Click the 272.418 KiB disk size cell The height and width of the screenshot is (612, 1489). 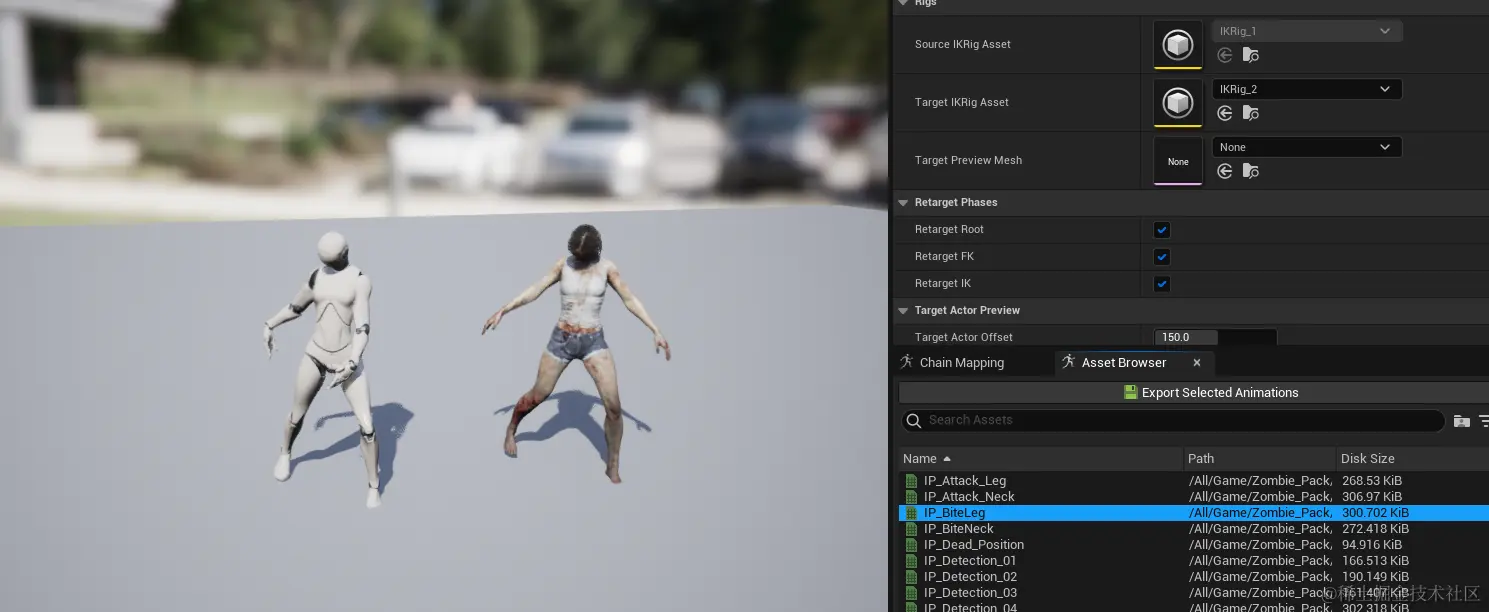(1375, 529)
